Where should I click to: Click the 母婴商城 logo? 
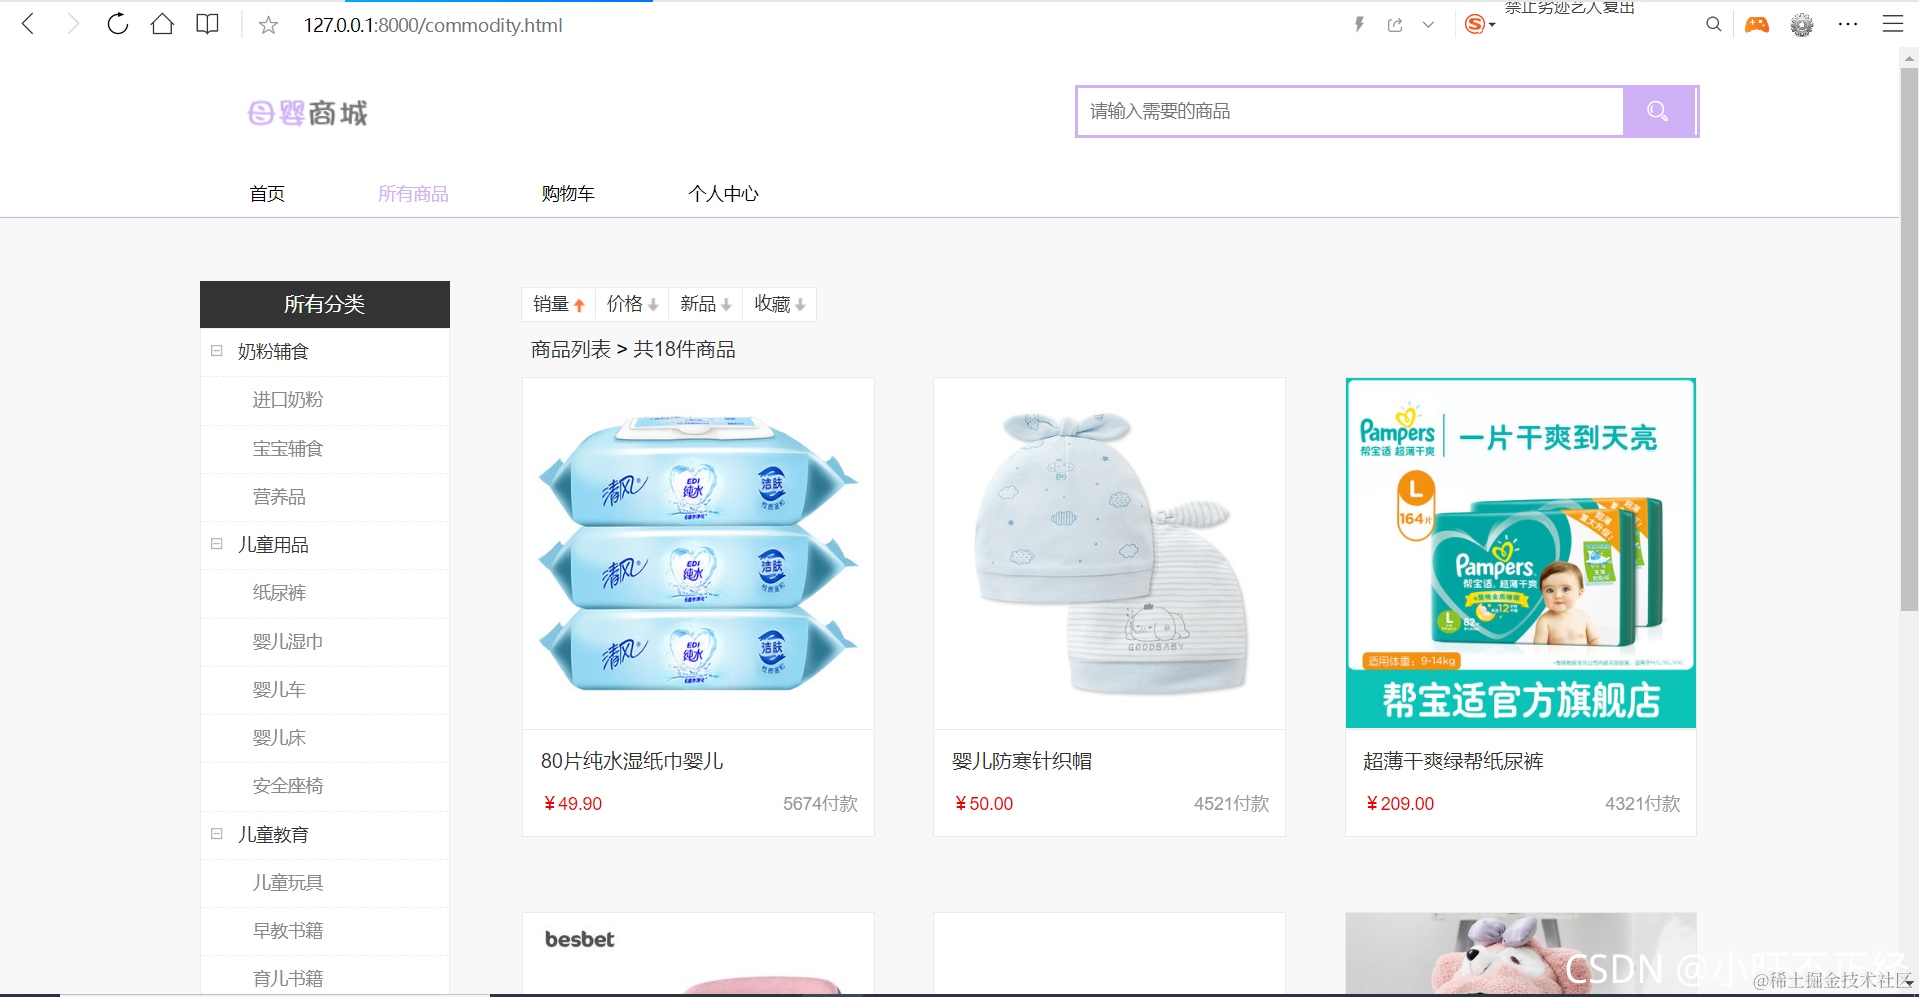(x=307, y=113)
